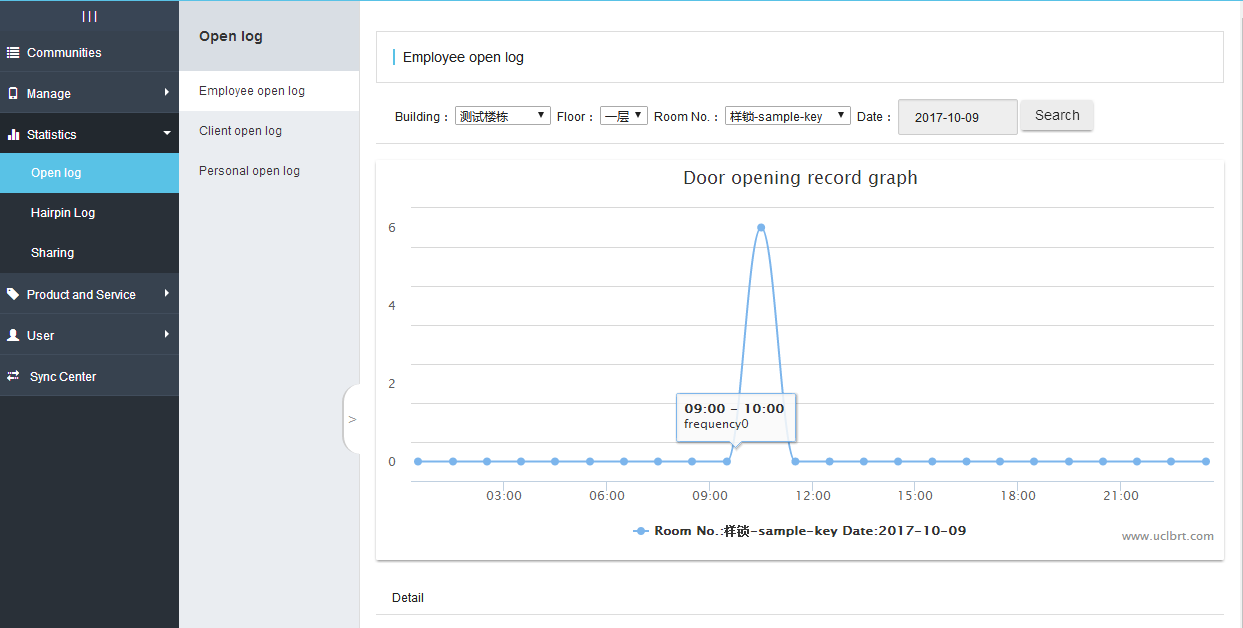Click the Date input field
Screen dimensions: 1243x628
[957, 117]
